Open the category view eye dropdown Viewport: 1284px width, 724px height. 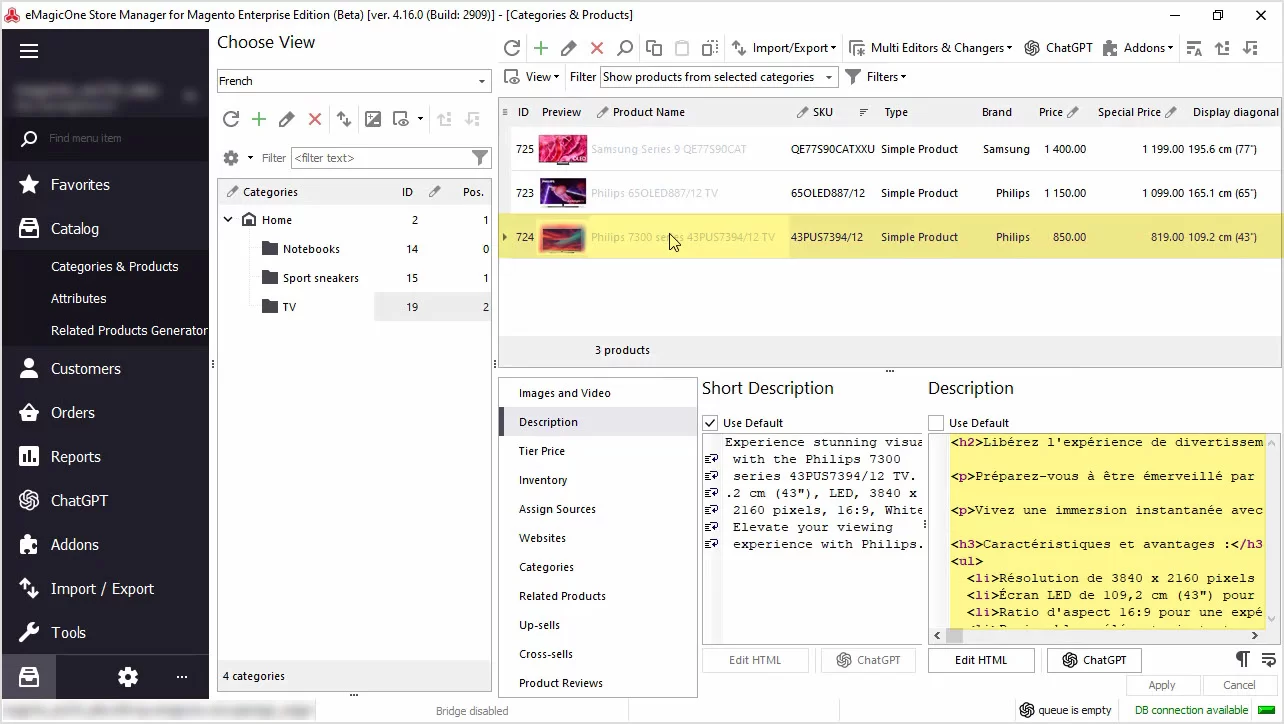407,119
